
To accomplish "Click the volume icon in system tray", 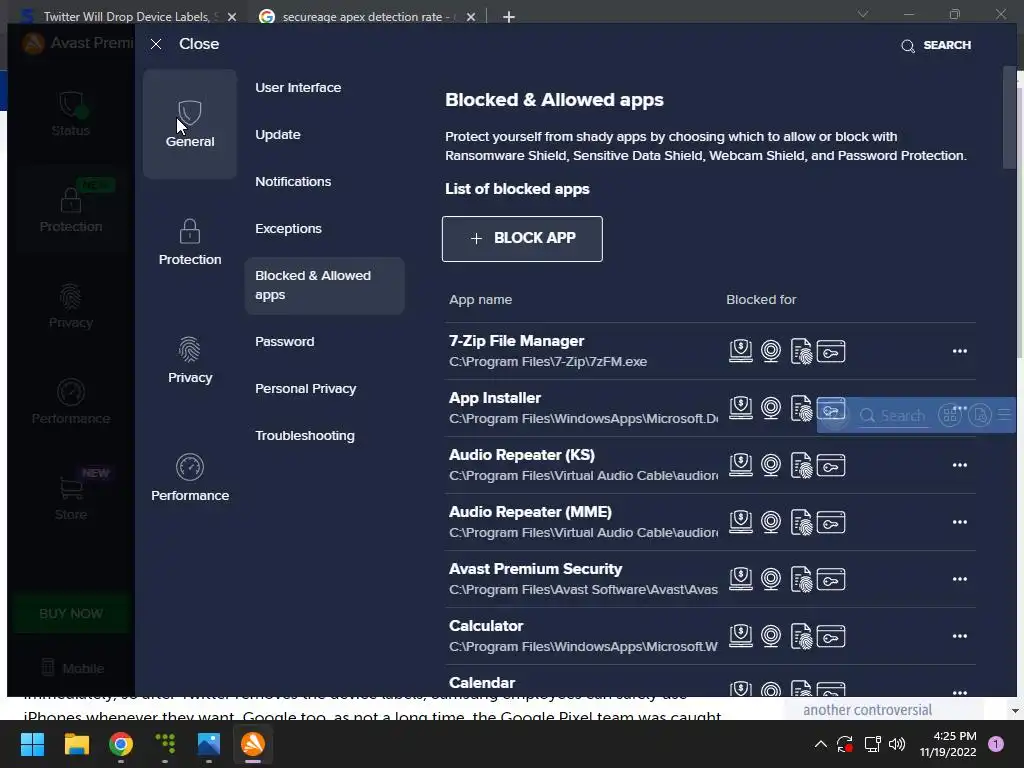I will click(897, 744).
